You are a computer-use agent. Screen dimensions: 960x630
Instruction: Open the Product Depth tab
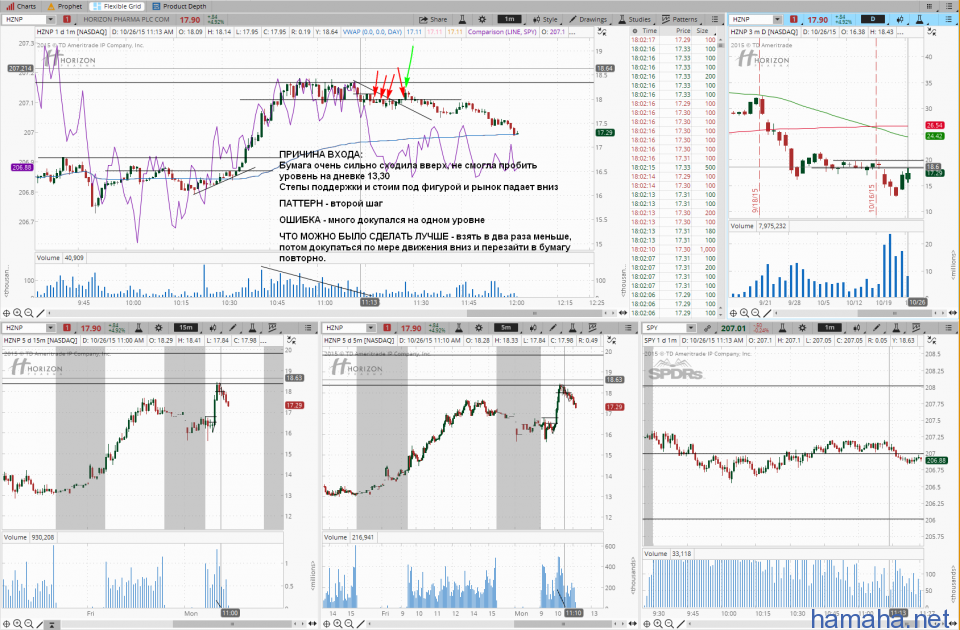[179, 6]
